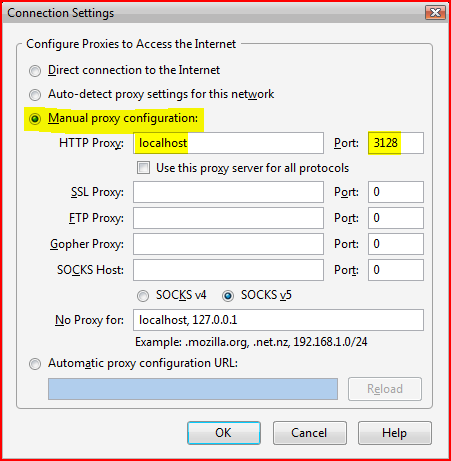451x461 pixels.
Task: Click the SSL Proxy text field
Action: (x=228, y=192)
